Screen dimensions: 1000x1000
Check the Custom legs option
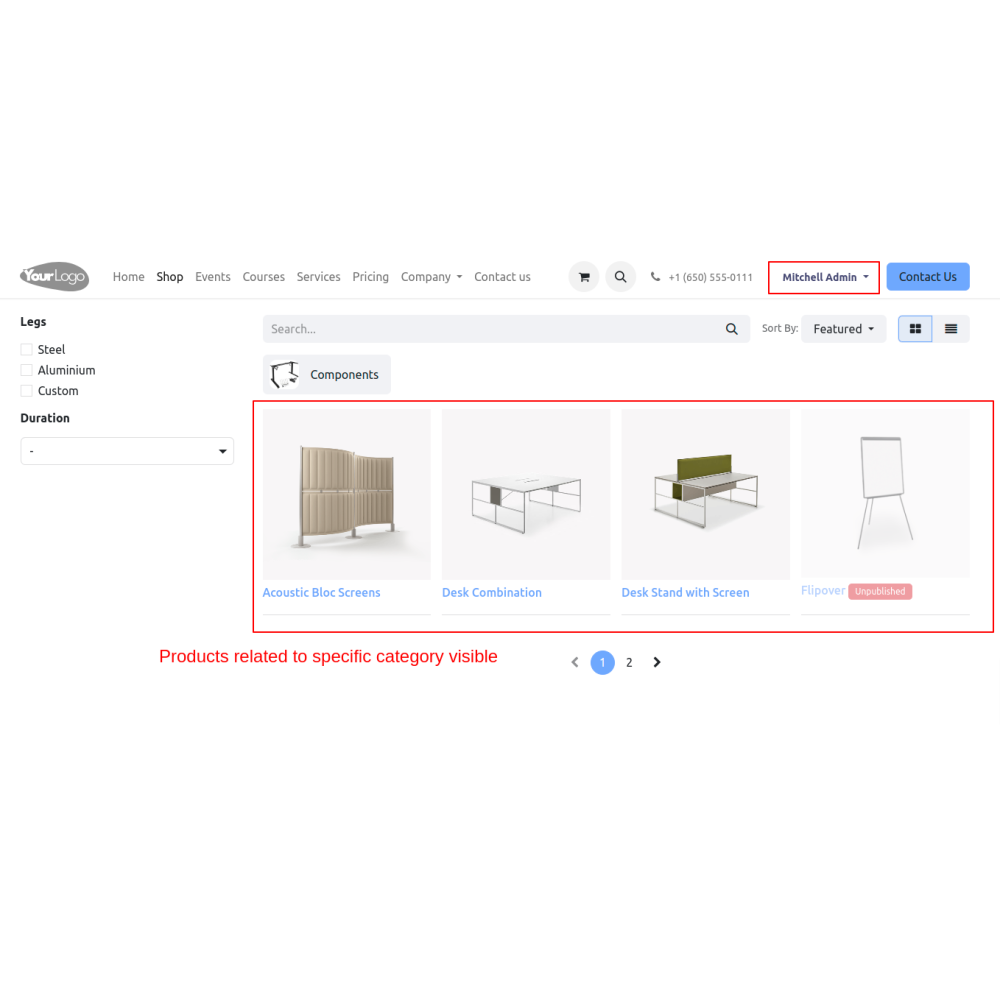26,391
